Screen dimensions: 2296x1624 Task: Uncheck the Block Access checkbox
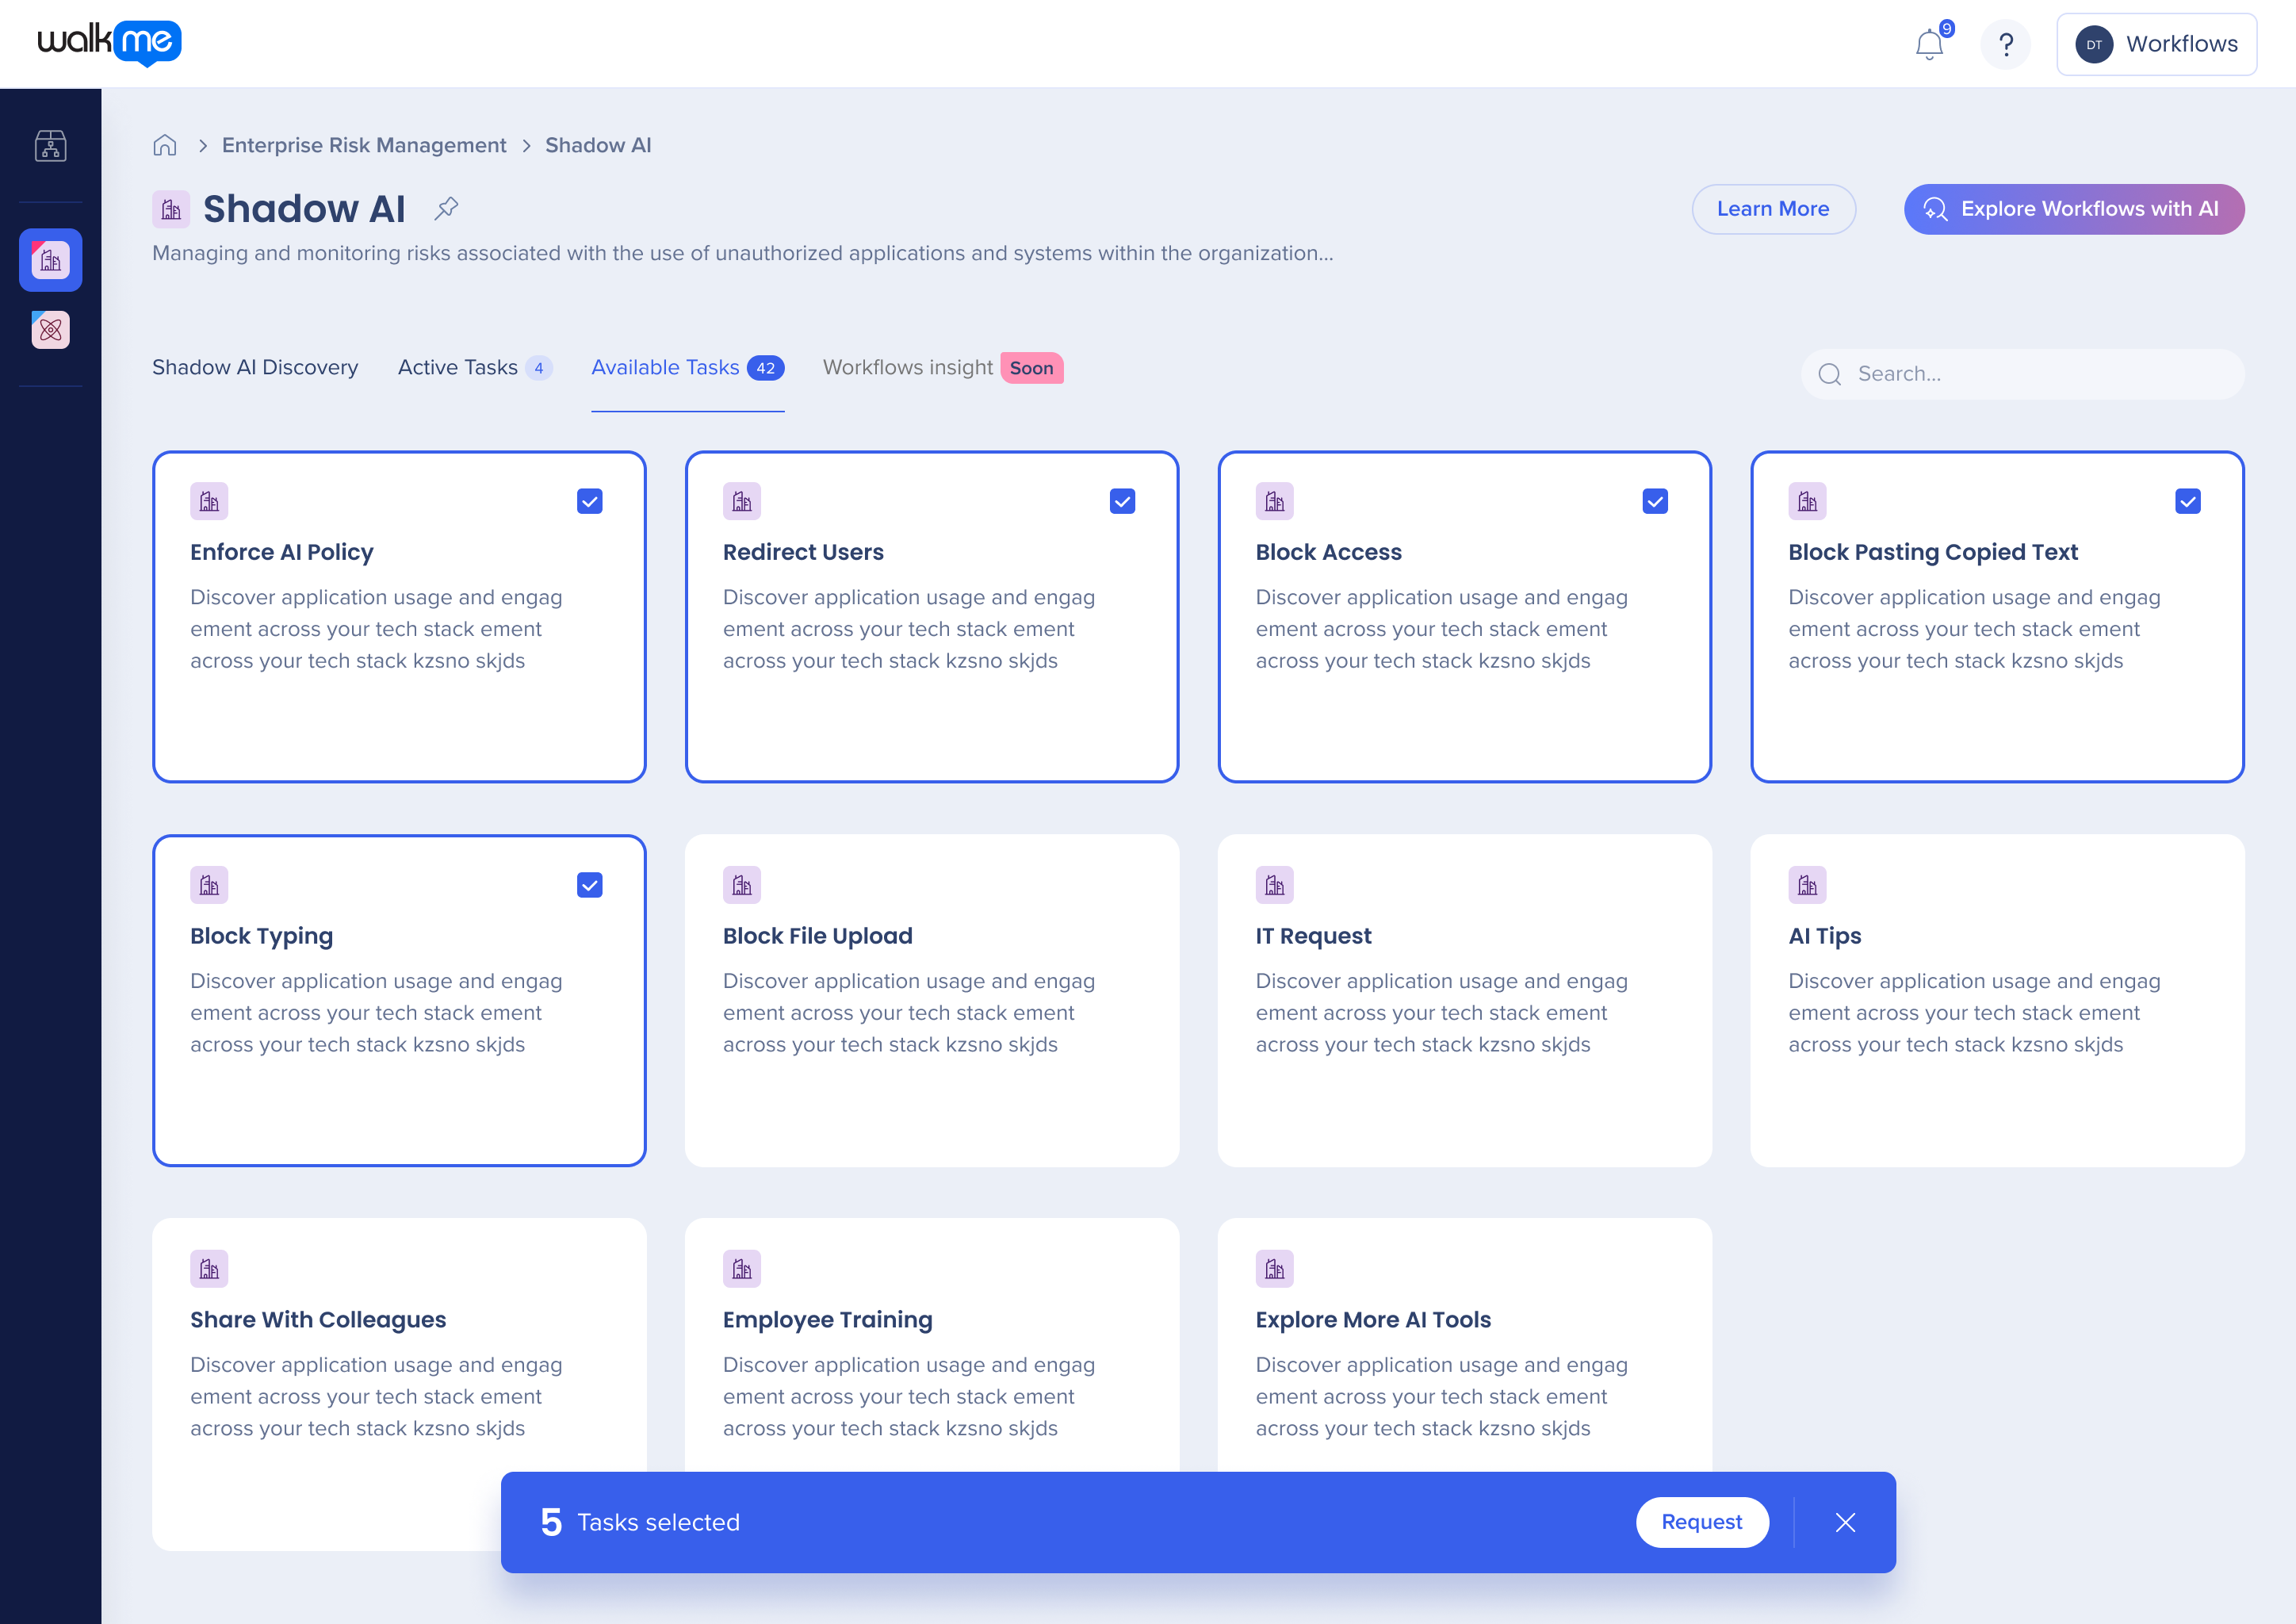(1656, 501)
